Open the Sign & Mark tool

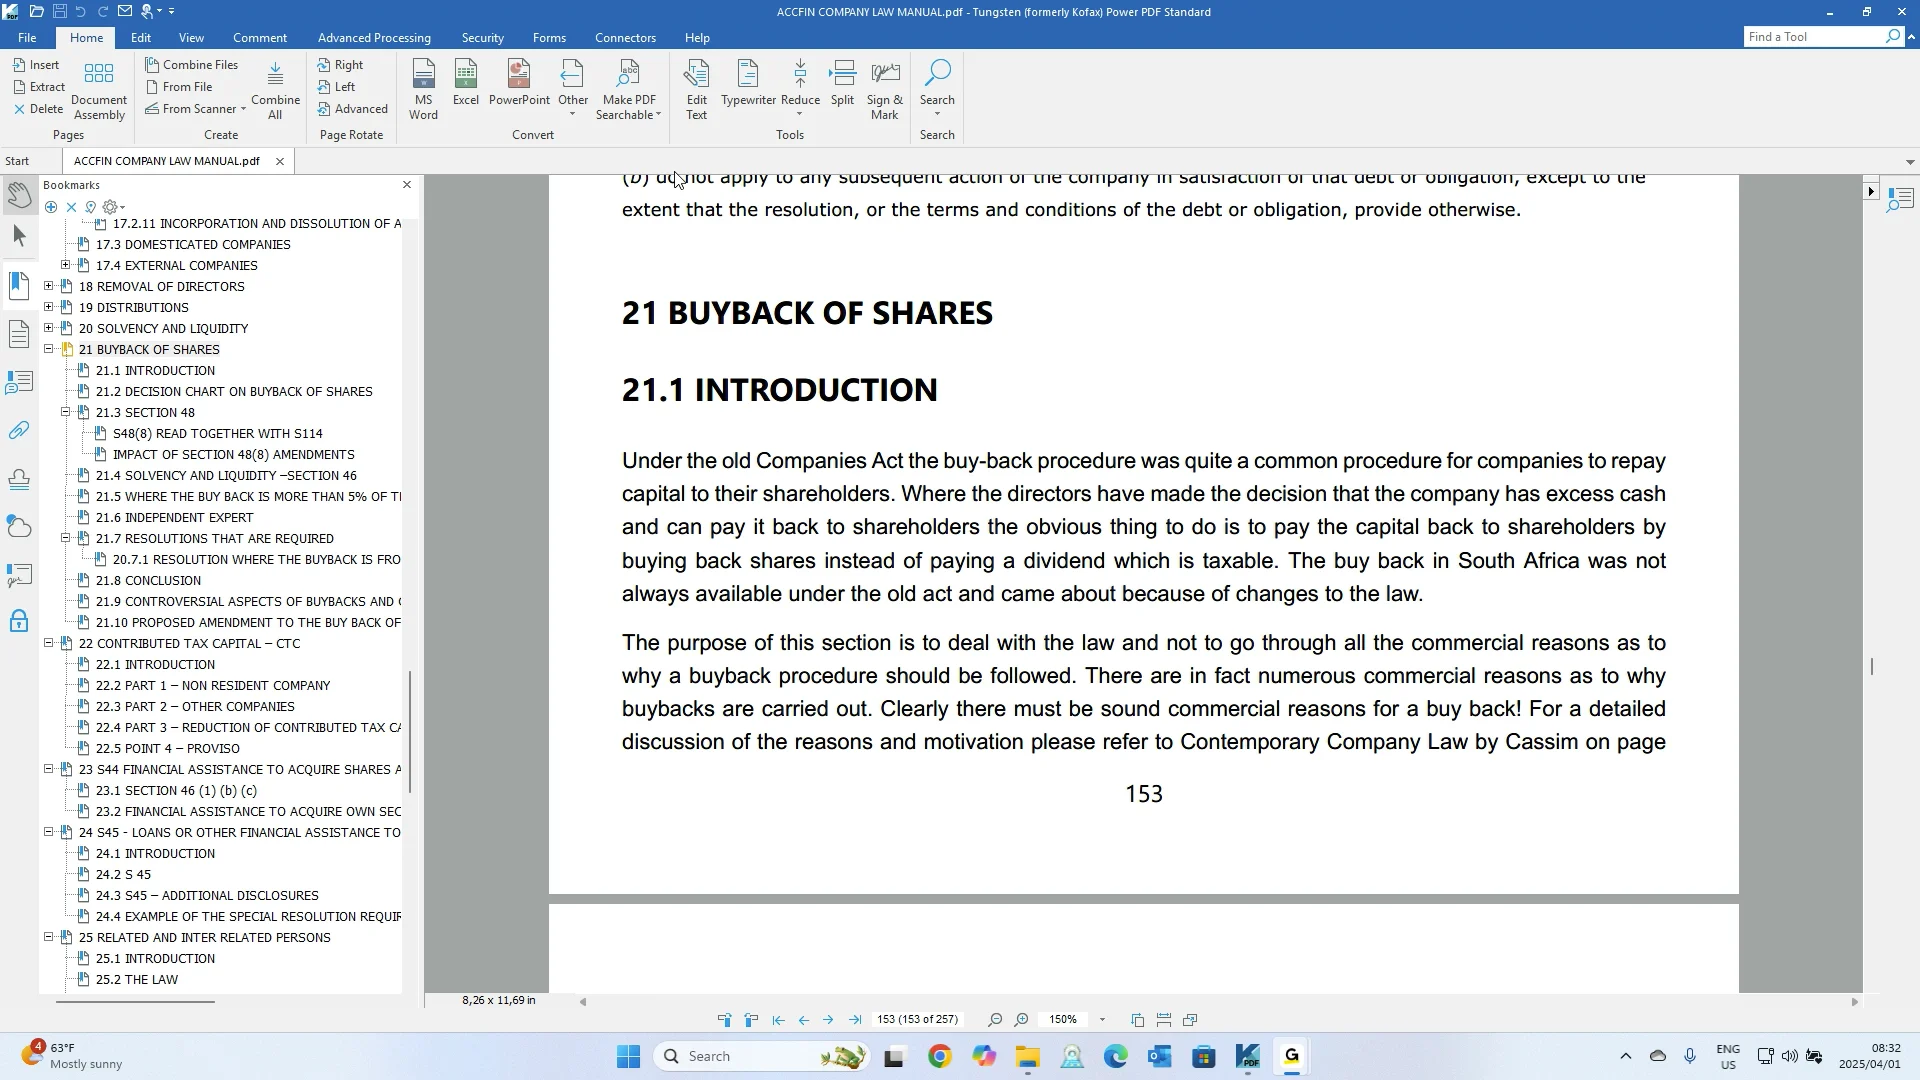[885, 88]
